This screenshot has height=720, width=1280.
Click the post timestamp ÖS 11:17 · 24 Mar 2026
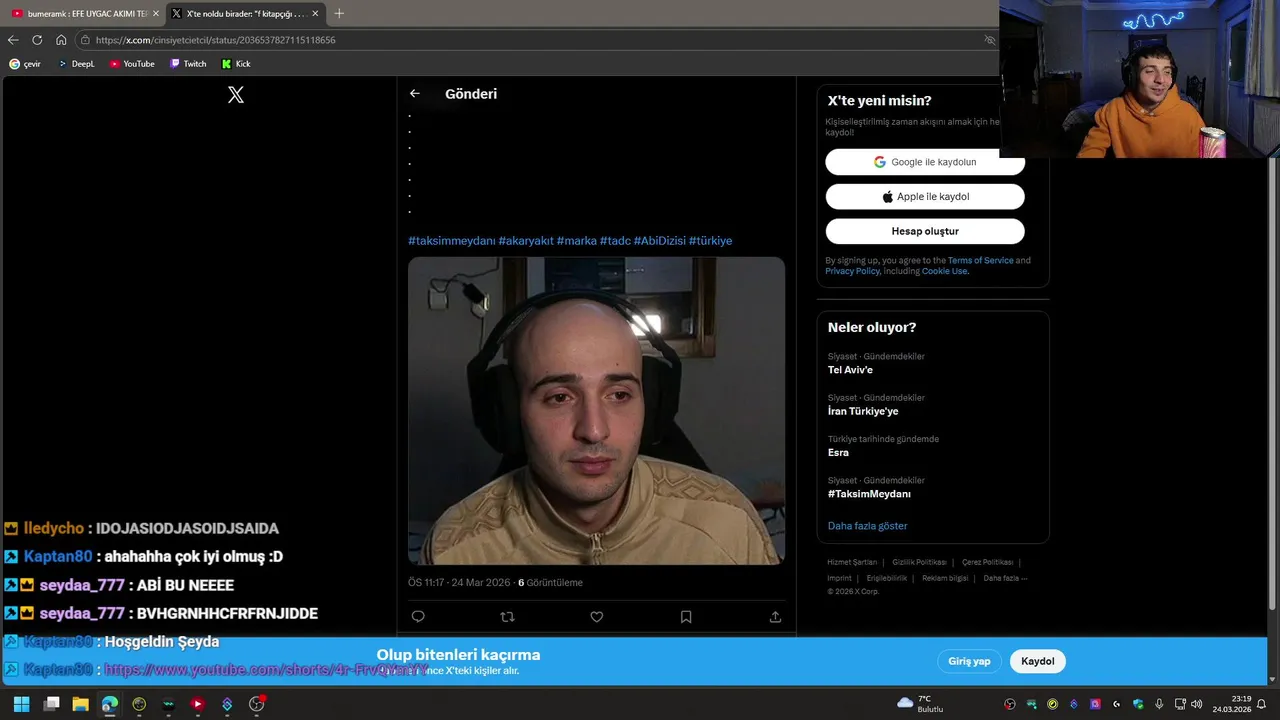point(459,583)
